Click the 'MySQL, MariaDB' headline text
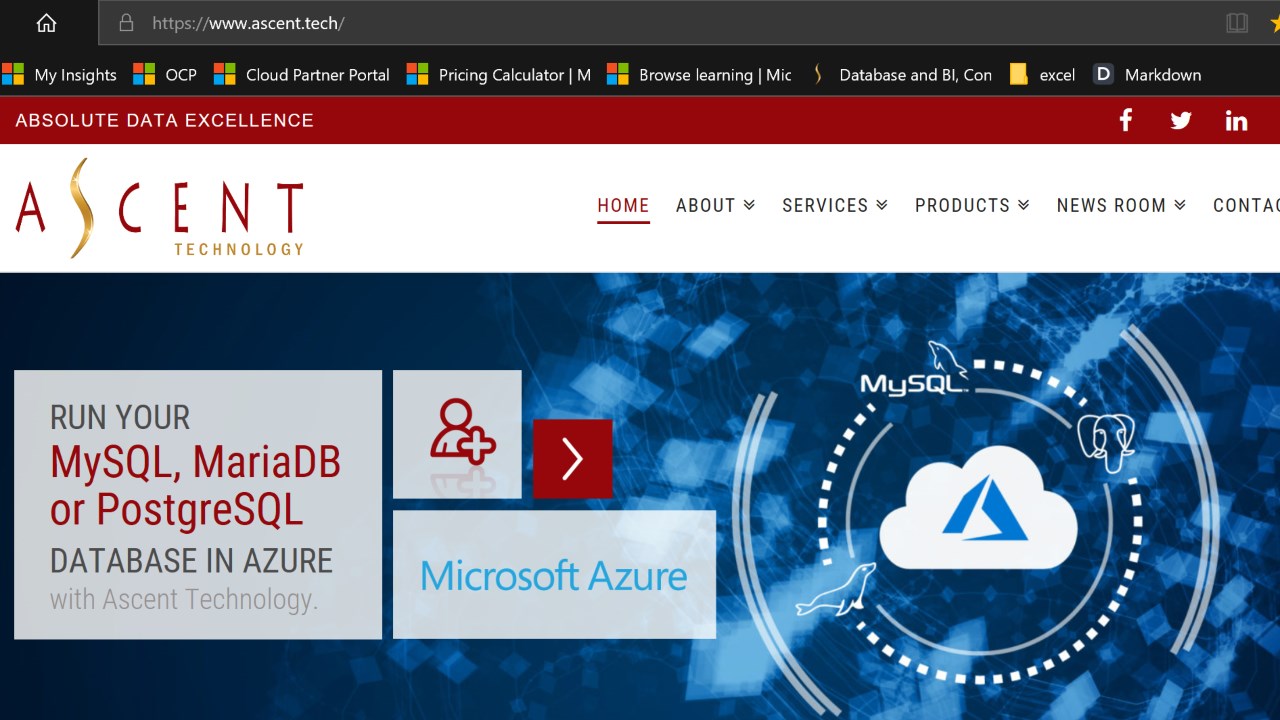Image resolution: width=1280 pixels, height=720 pixels. [195, 461]
